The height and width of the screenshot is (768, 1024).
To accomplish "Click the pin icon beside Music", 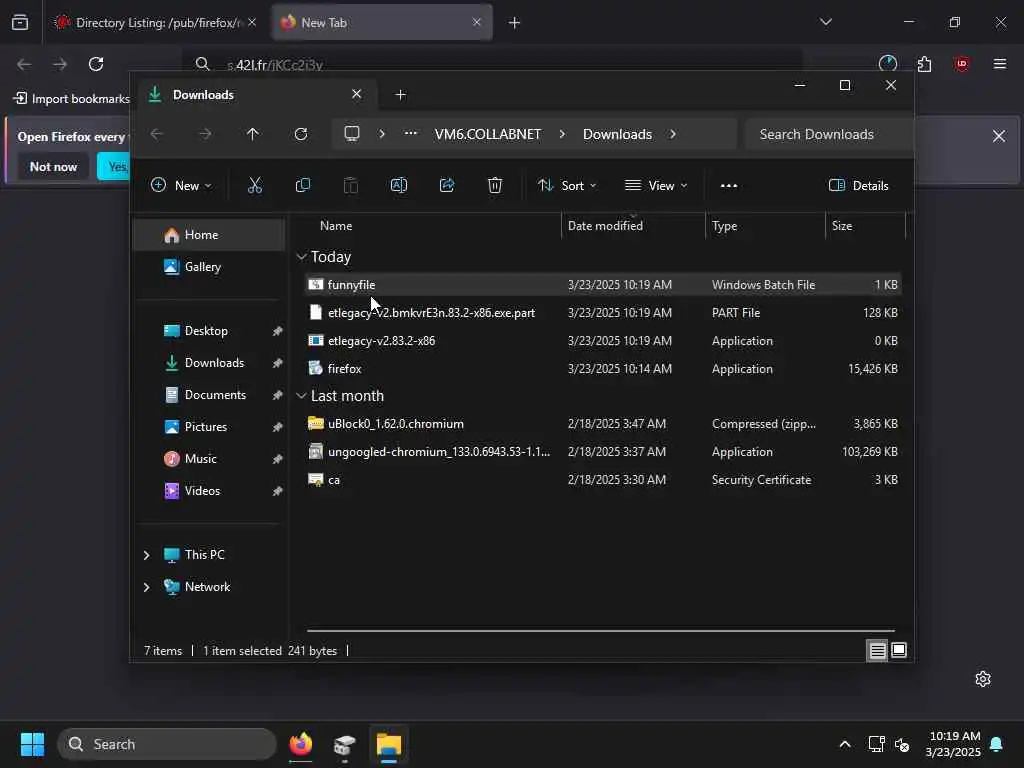I will tap(277, 459).
